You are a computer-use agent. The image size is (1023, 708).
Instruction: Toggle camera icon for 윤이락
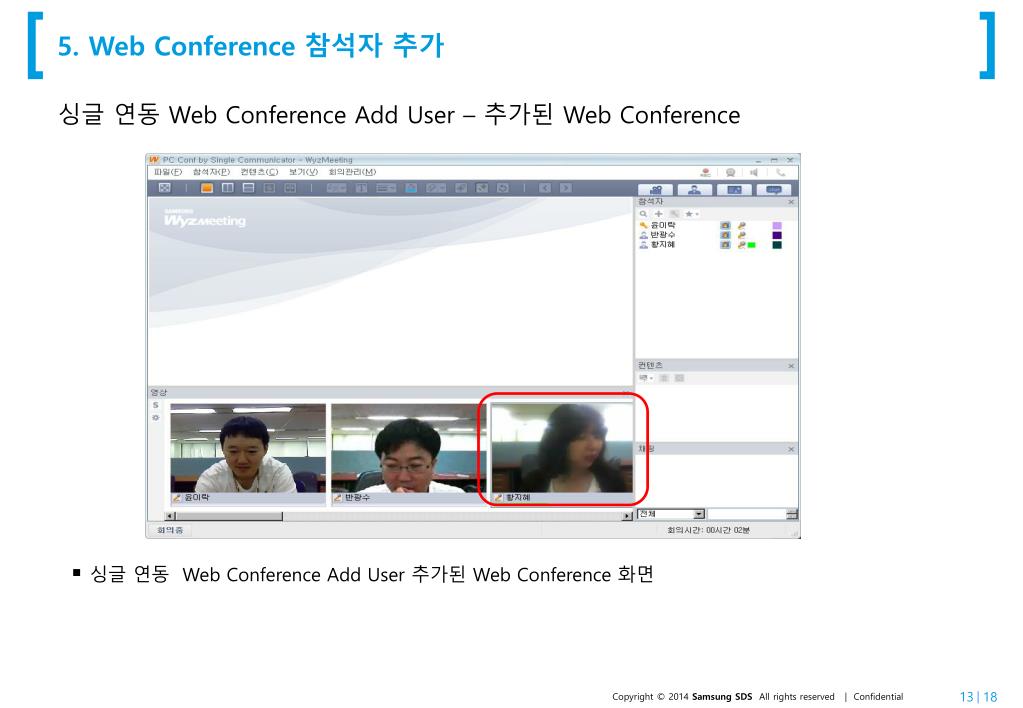pyautogui.click(x=725, y=225)
